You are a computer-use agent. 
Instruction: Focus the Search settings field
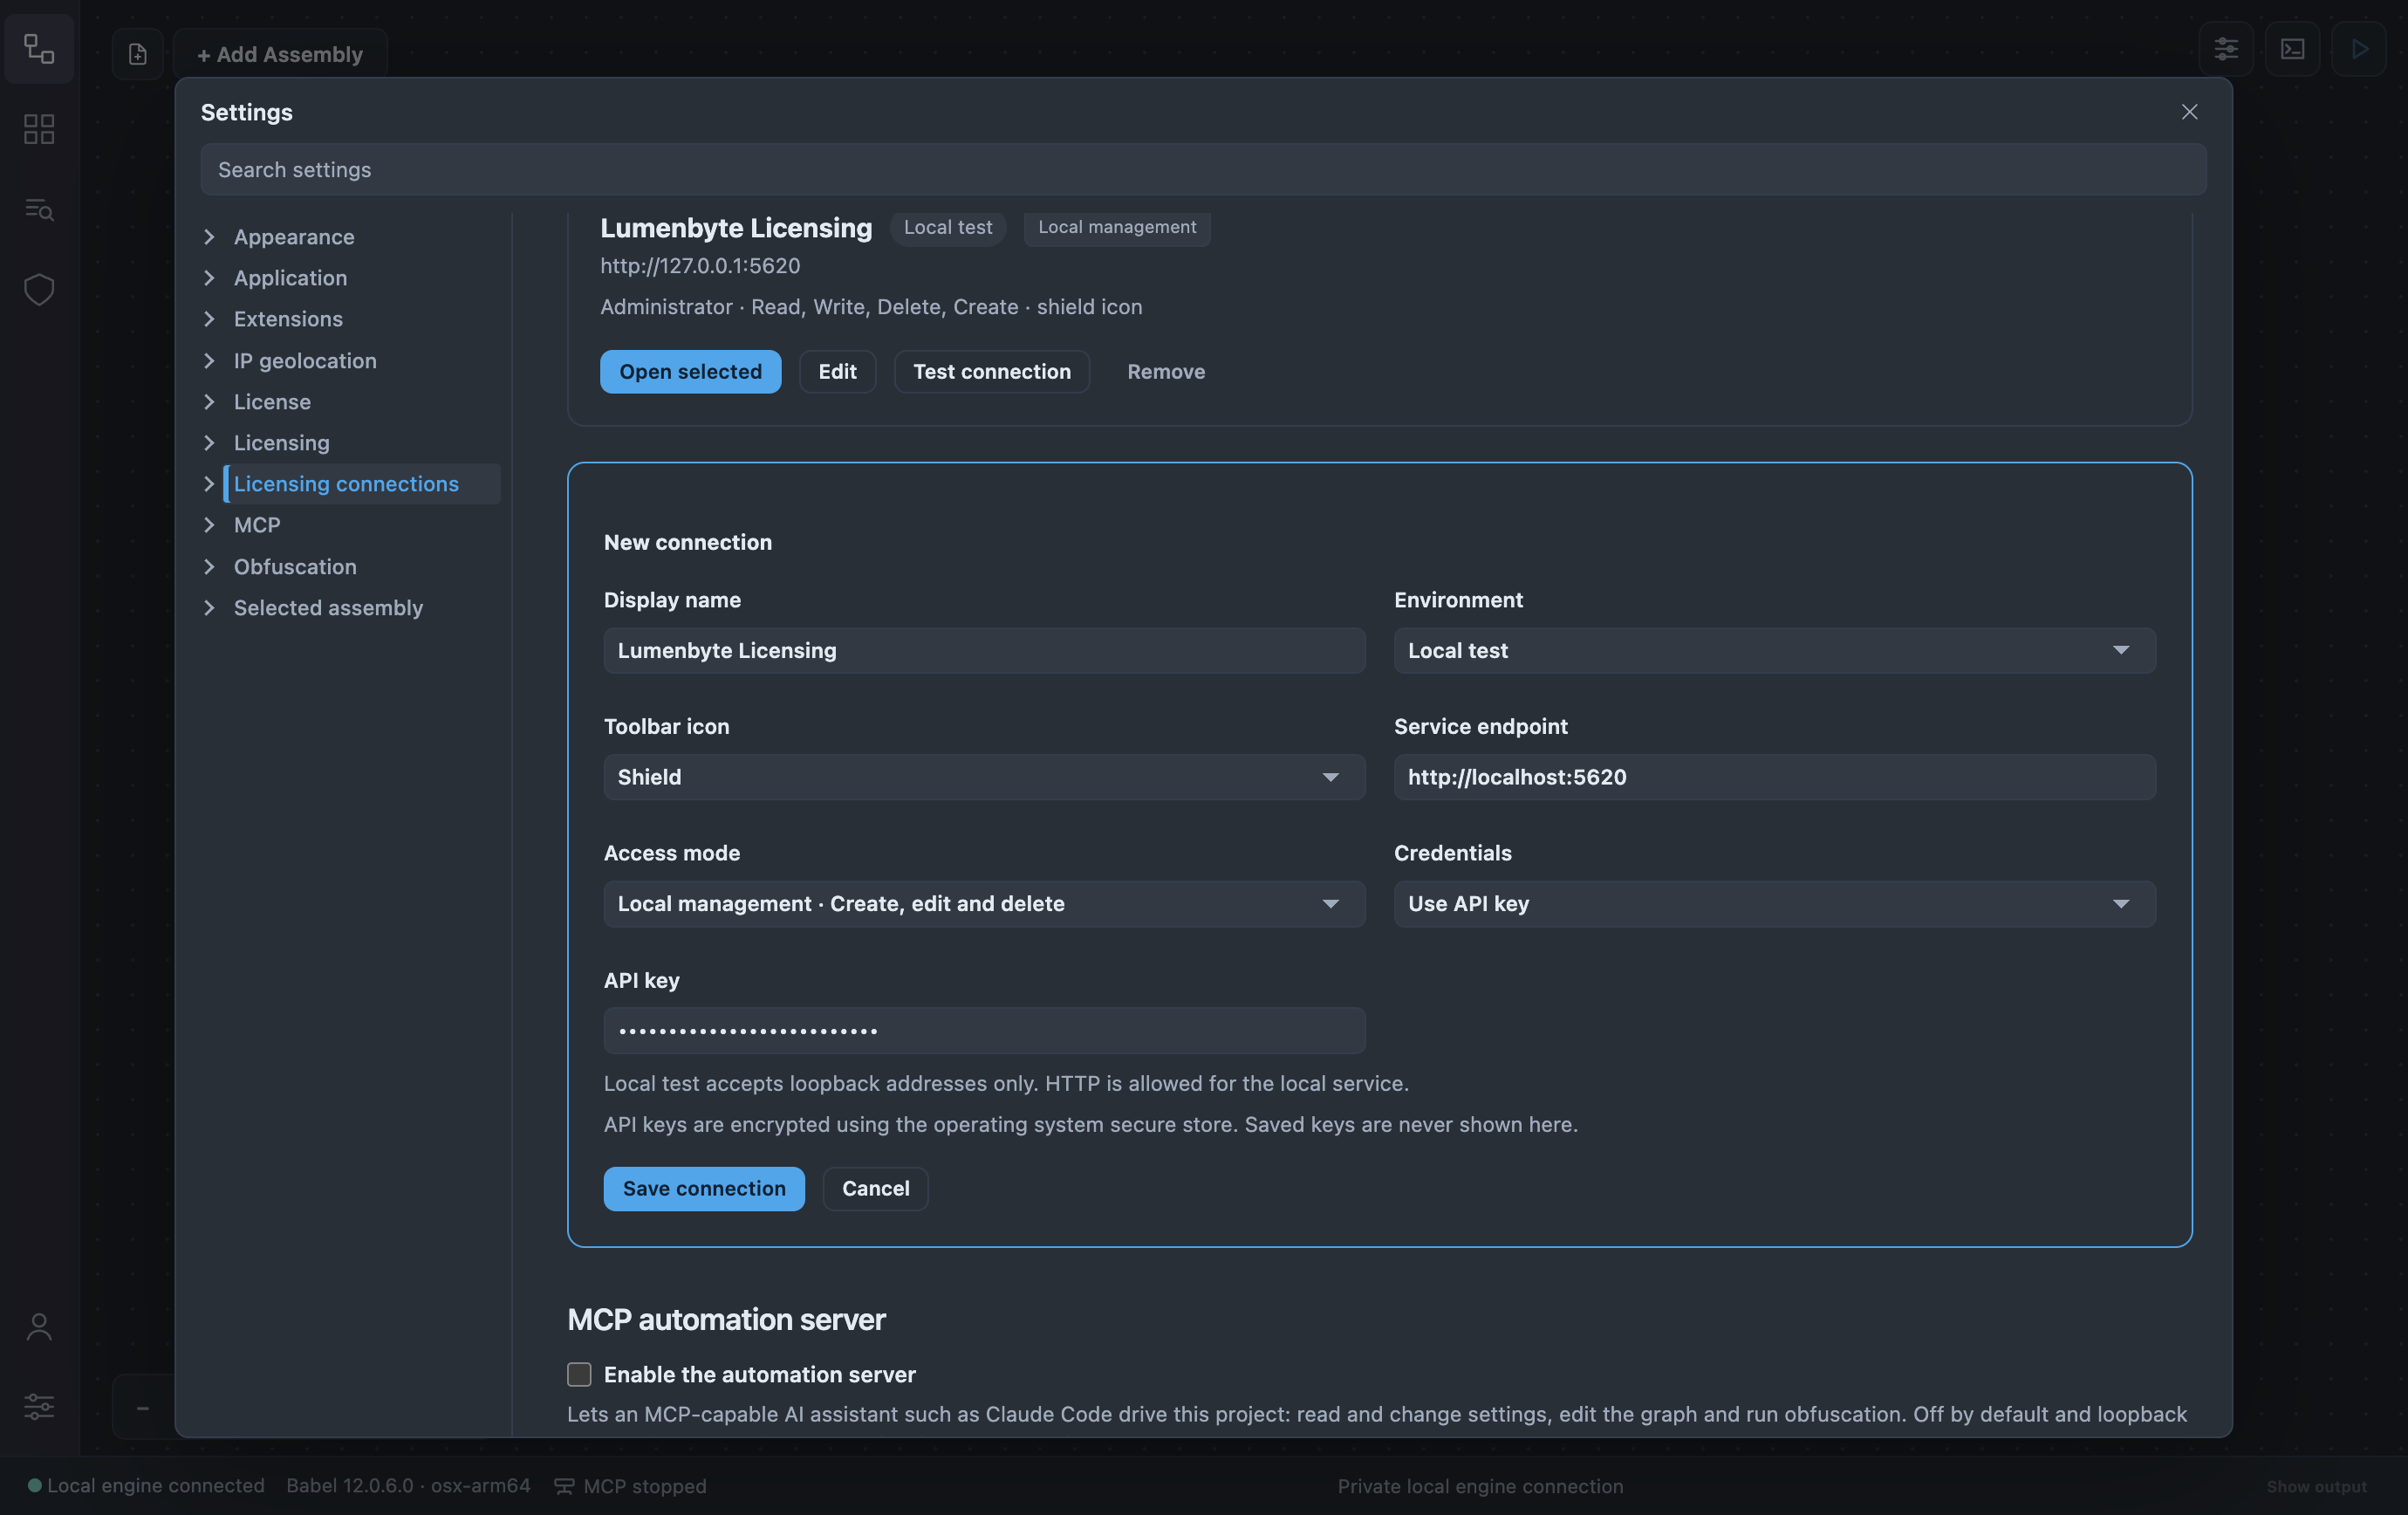(1203, 169)
